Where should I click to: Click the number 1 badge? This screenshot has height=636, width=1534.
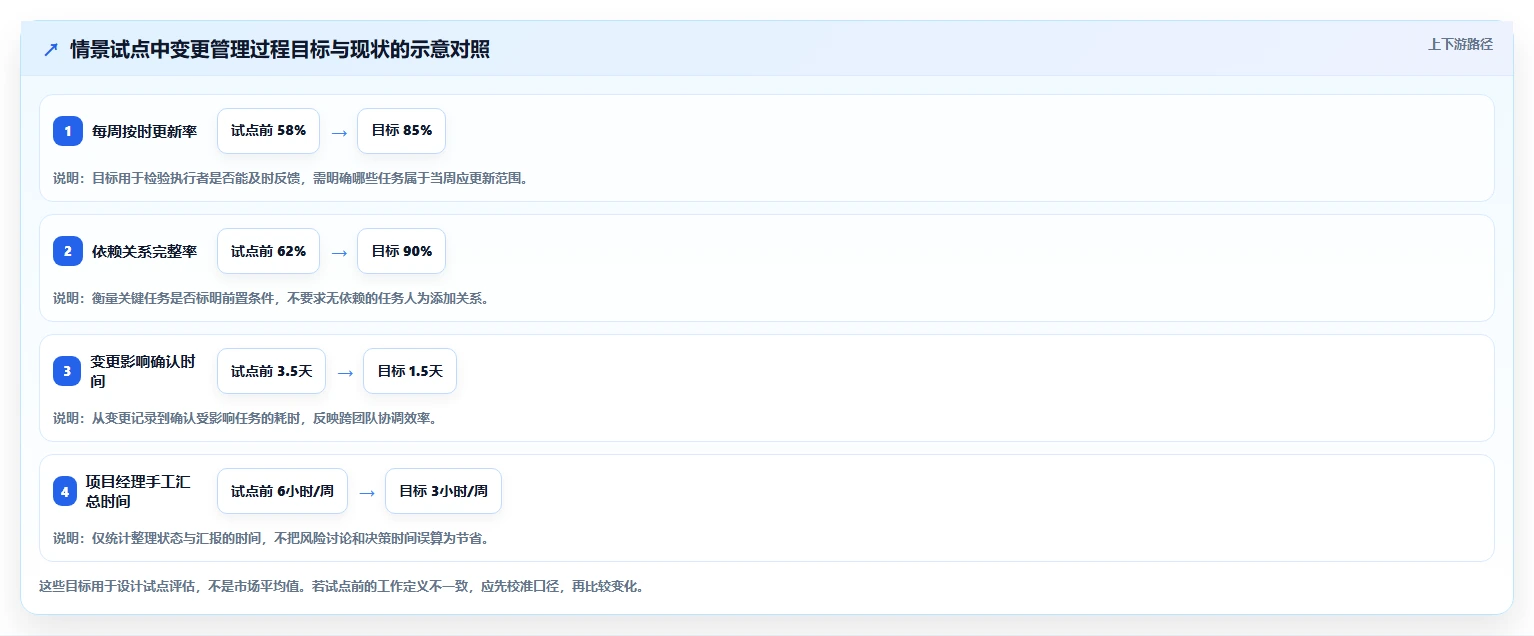coord(68,131)
